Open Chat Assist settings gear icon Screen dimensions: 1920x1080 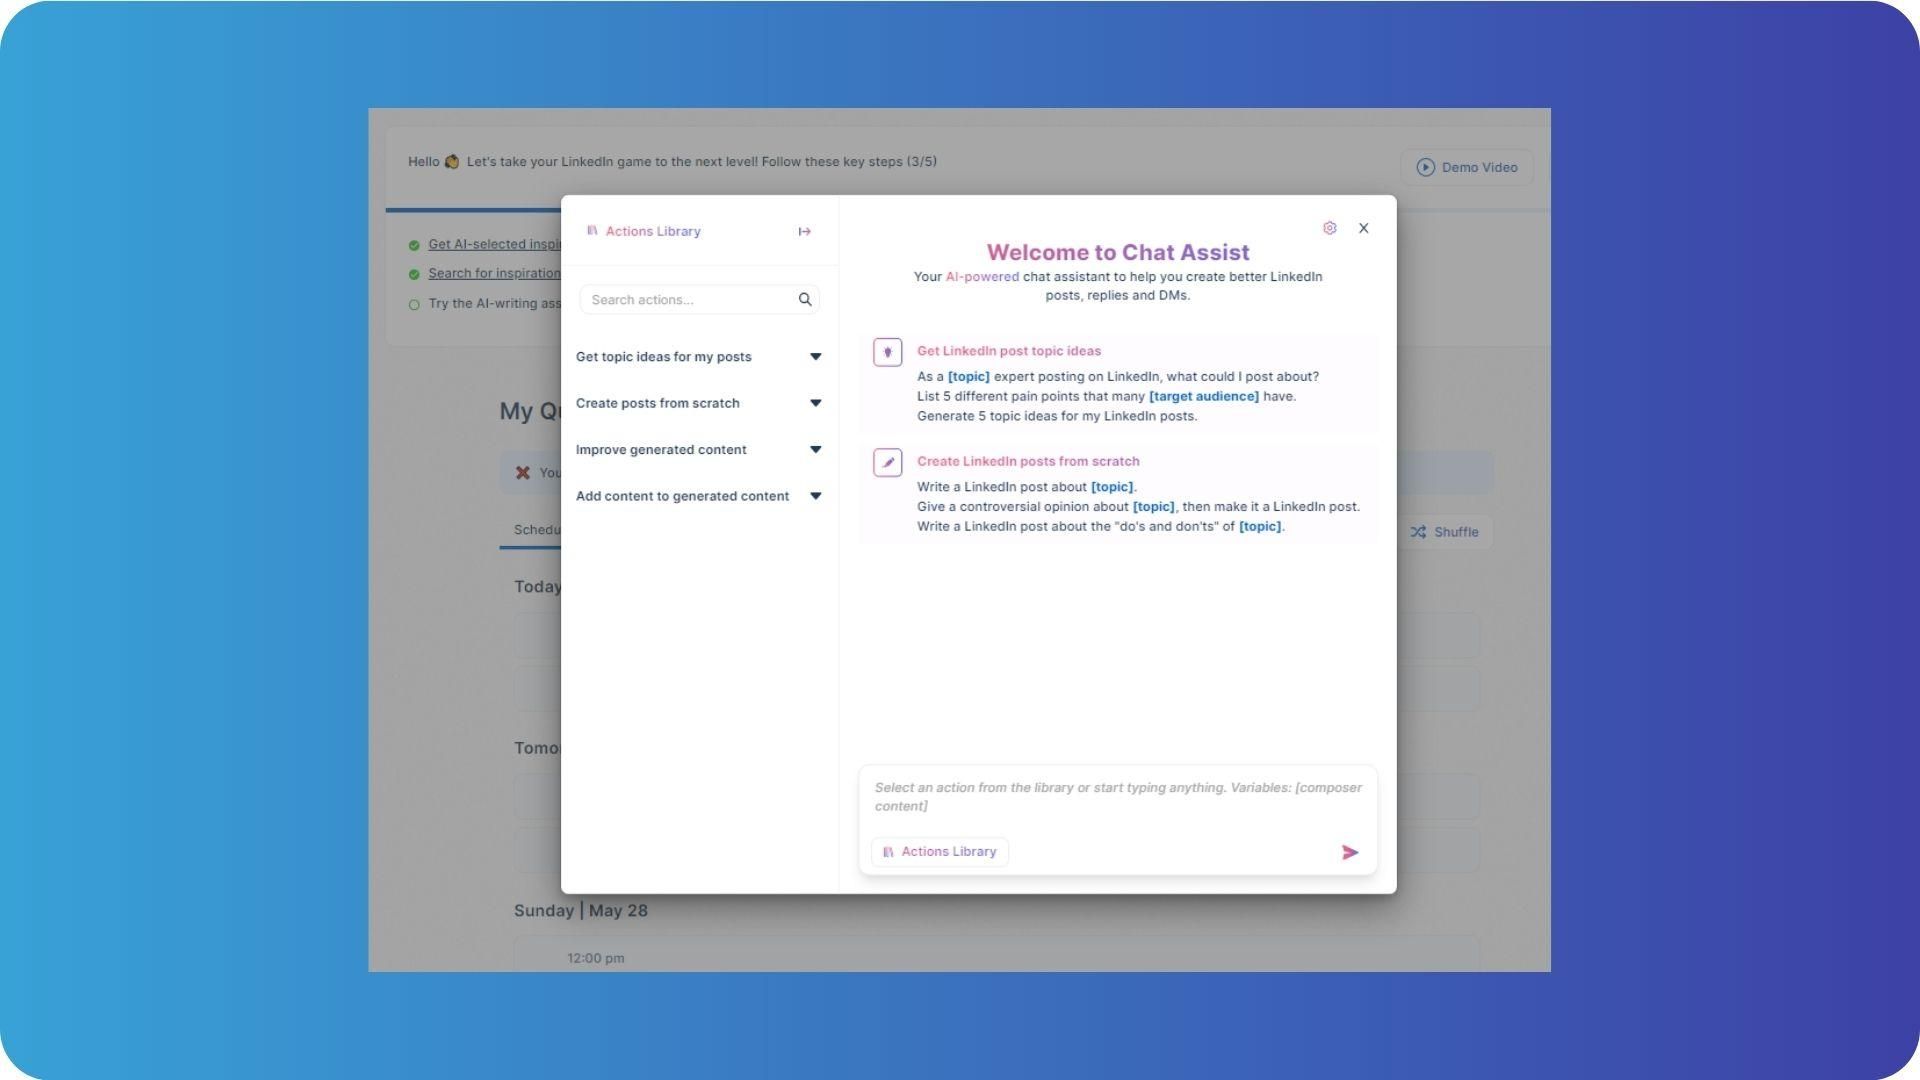1329,228
